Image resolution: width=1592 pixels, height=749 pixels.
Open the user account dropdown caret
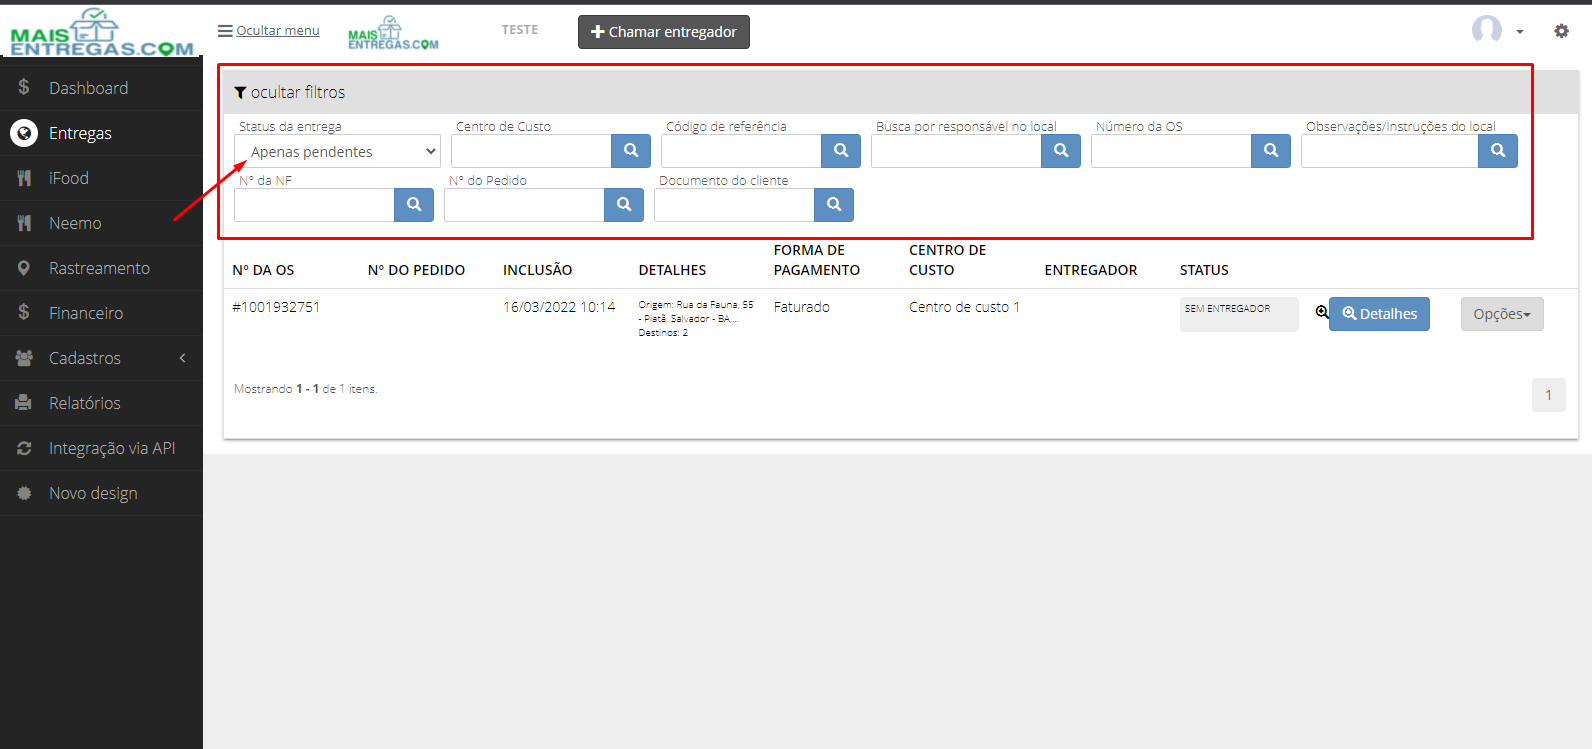point(1520,32)
